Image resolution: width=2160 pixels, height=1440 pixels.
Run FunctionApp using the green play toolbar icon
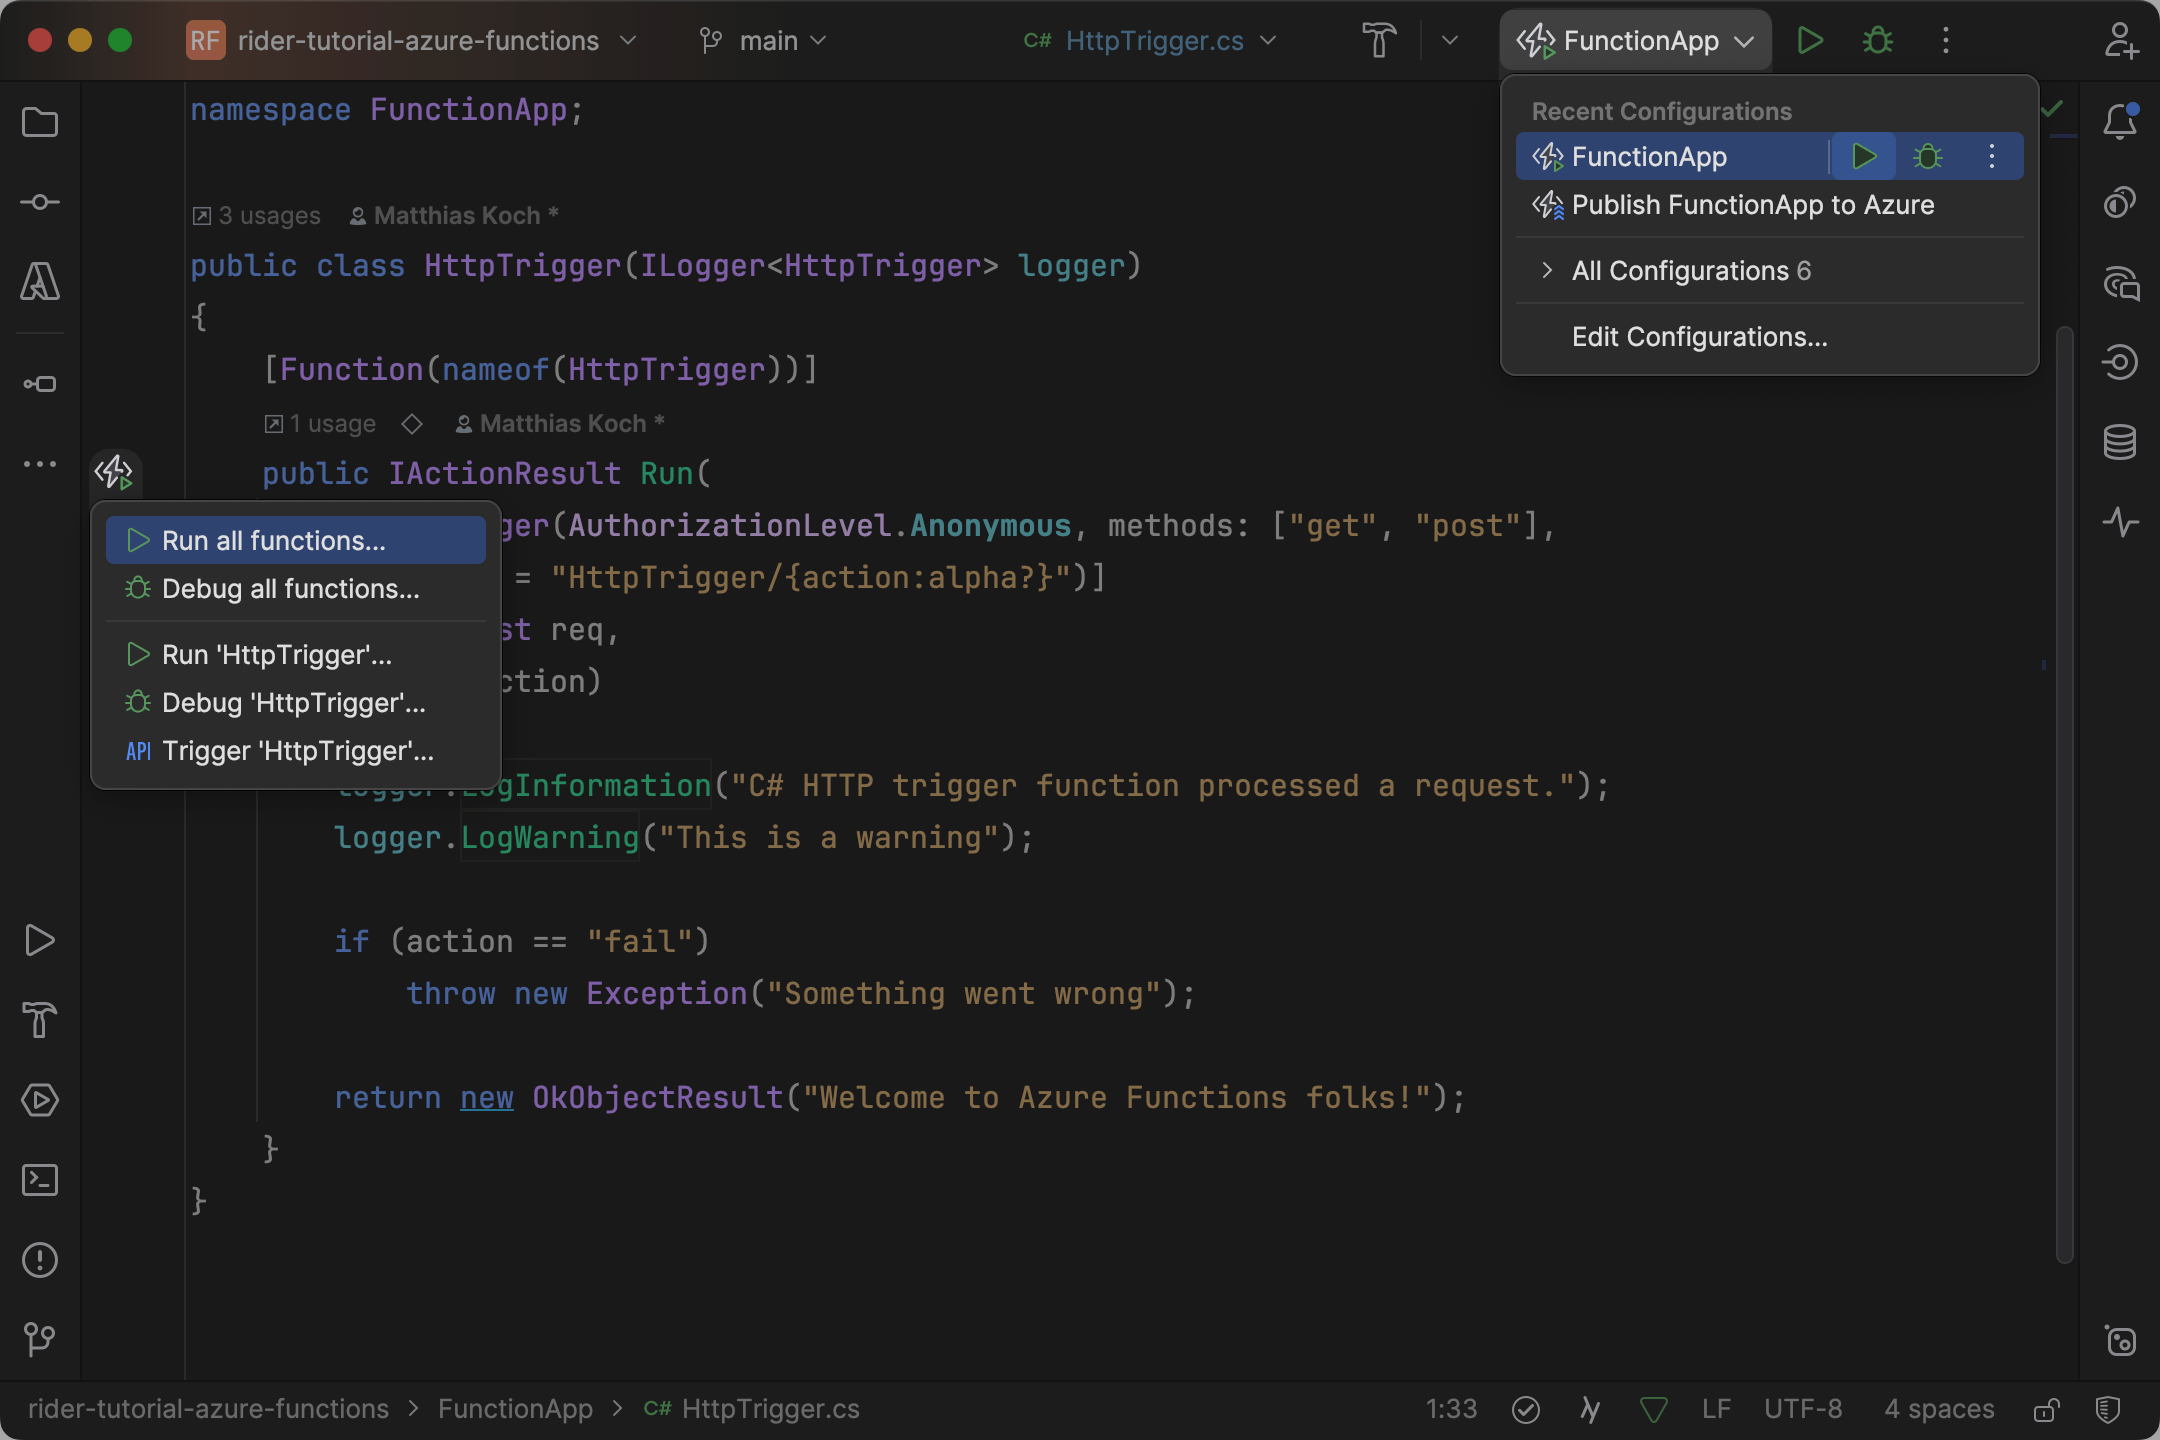(x=1810, y=40)
